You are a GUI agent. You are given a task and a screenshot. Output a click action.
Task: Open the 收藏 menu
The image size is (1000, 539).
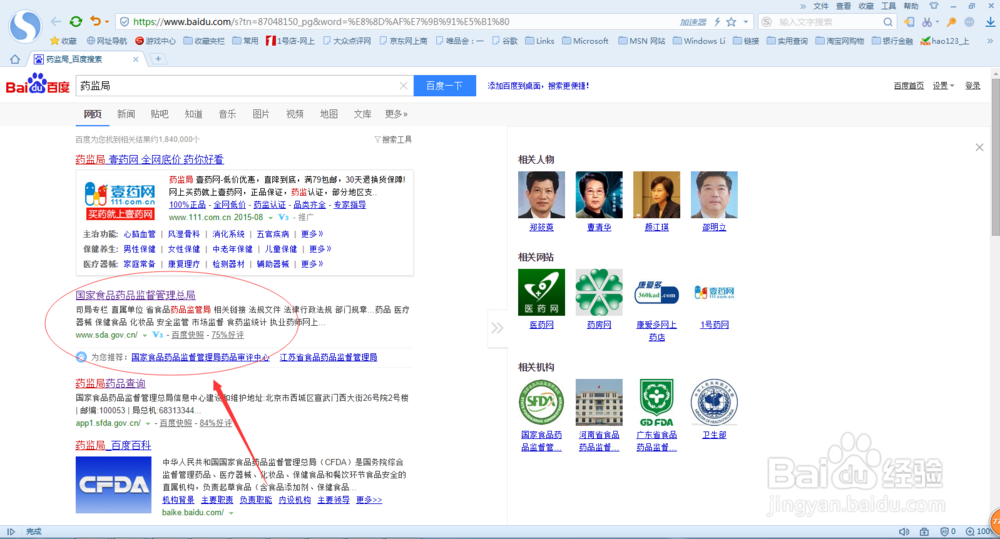(x=865, y=6)
